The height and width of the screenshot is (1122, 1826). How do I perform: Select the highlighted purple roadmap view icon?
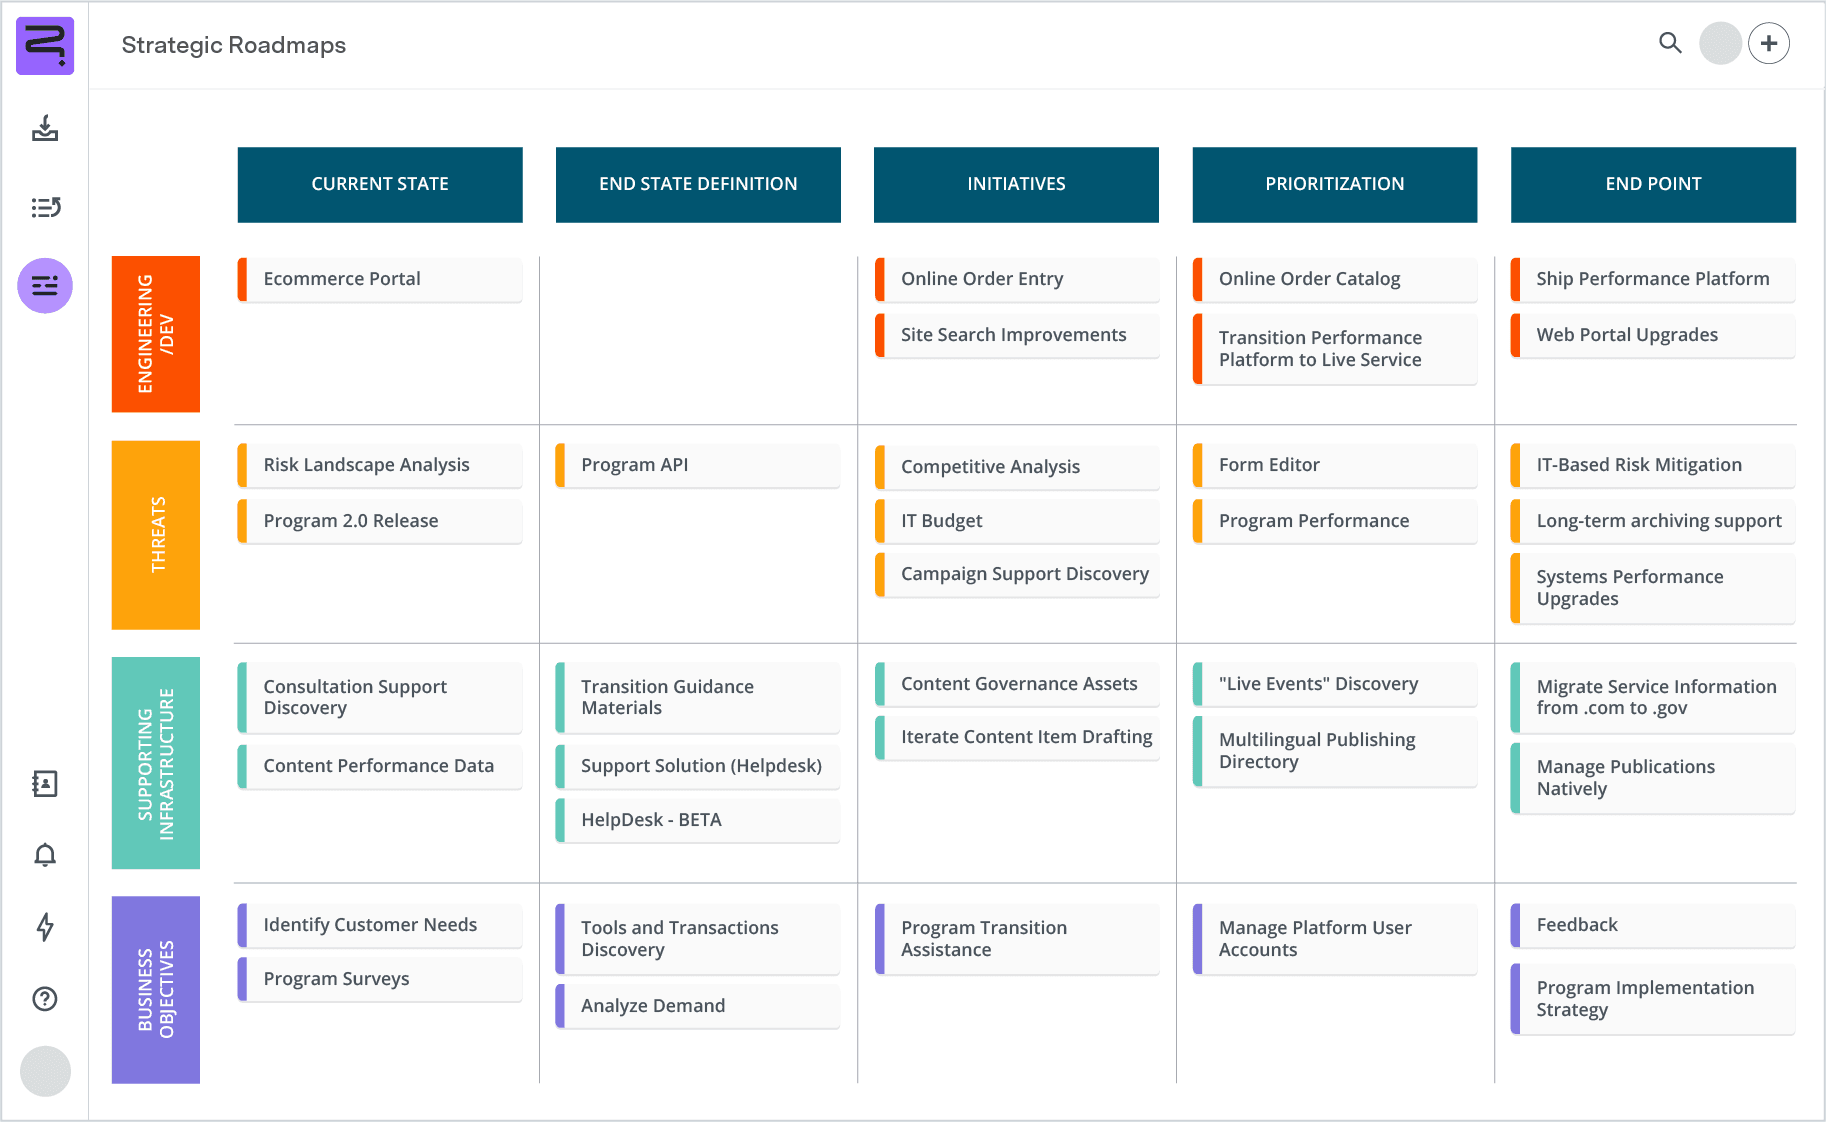pos(45,286)
